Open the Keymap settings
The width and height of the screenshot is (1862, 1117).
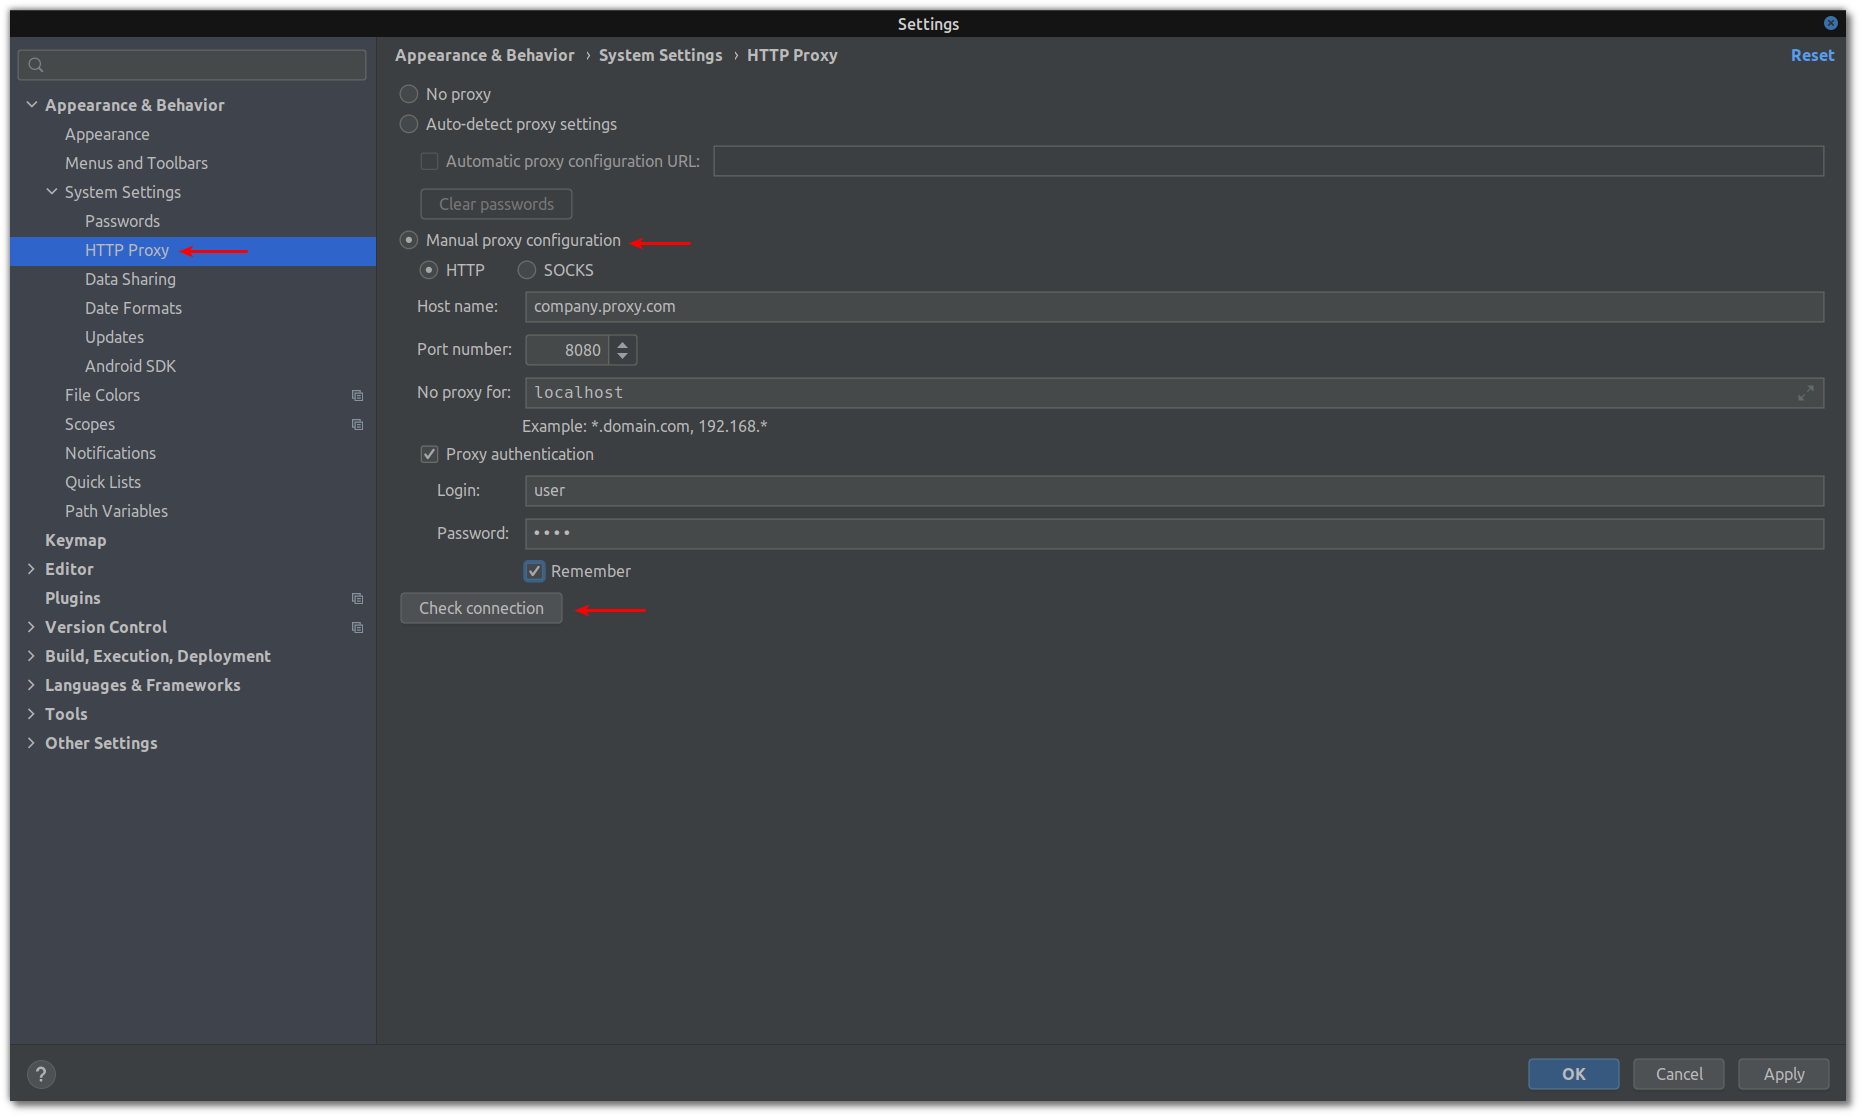[x=75, y=540]
